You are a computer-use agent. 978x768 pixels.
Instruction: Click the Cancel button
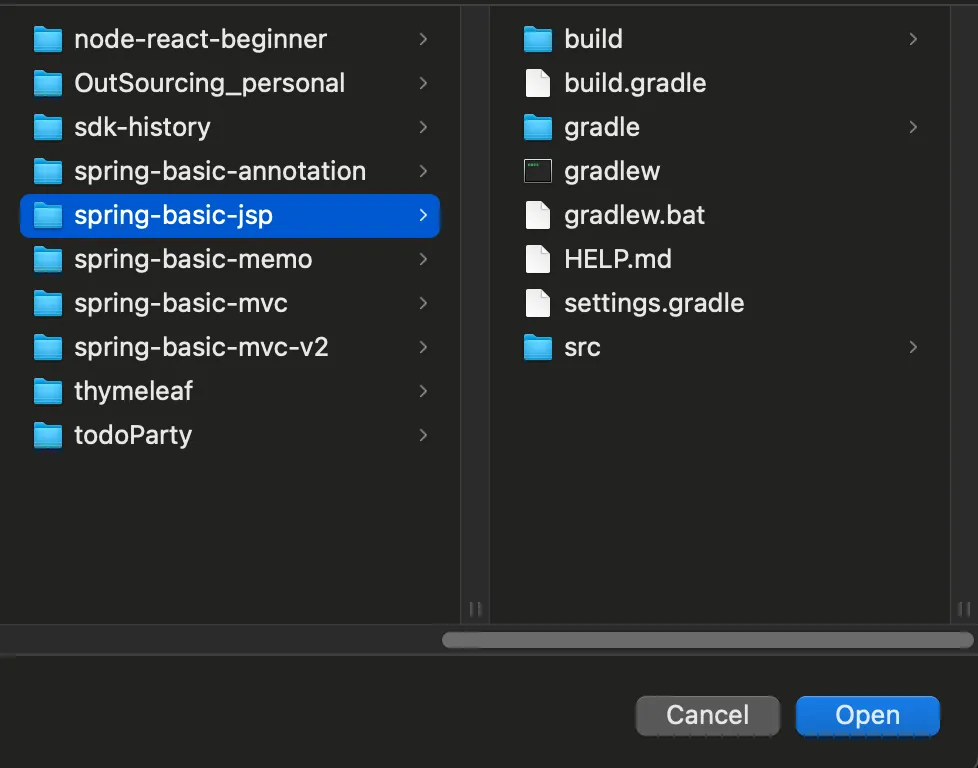point(707,715)
